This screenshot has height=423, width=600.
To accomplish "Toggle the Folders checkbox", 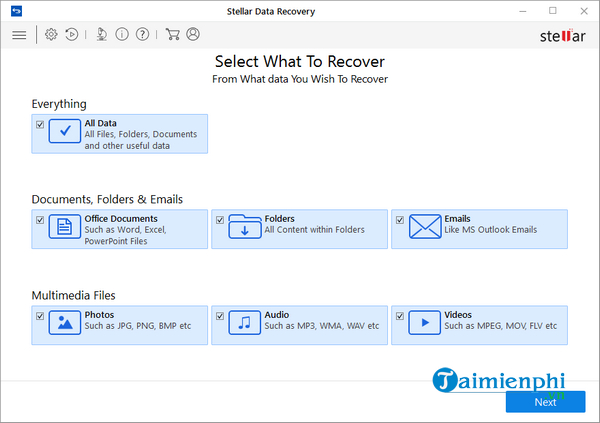I will click(219, 220).
